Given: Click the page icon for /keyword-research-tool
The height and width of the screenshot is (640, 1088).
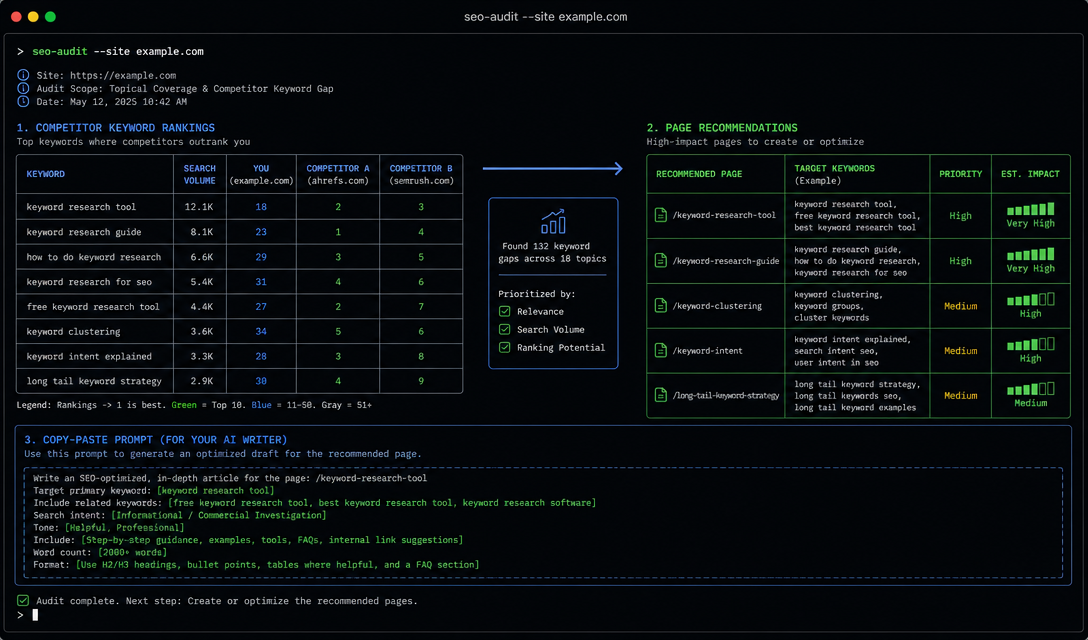Looking at the screenshot, I should [661, 215].
